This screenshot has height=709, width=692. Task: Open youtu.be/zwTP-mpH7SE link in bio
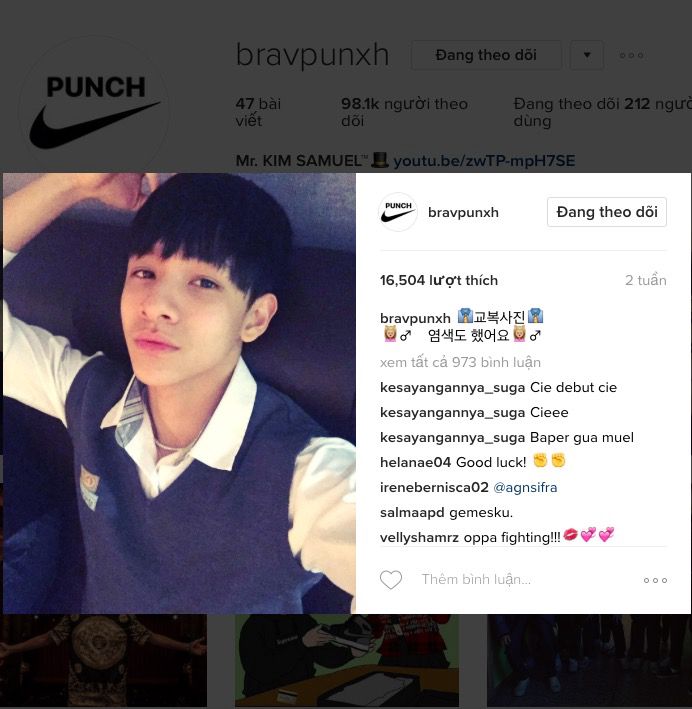click(x=484, y=161)
